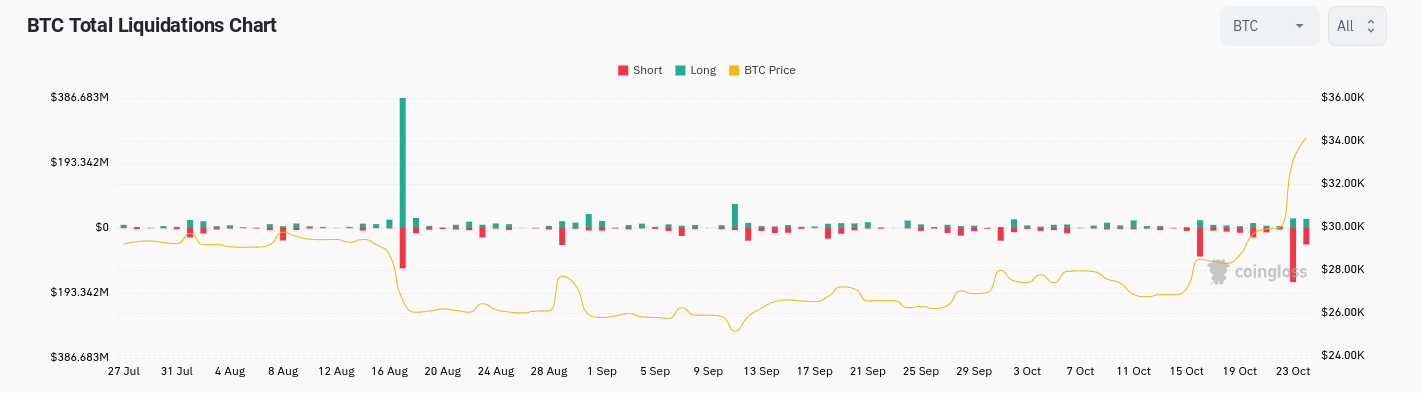Click the BTC Total Liquidations Chart title

[152, 25]
